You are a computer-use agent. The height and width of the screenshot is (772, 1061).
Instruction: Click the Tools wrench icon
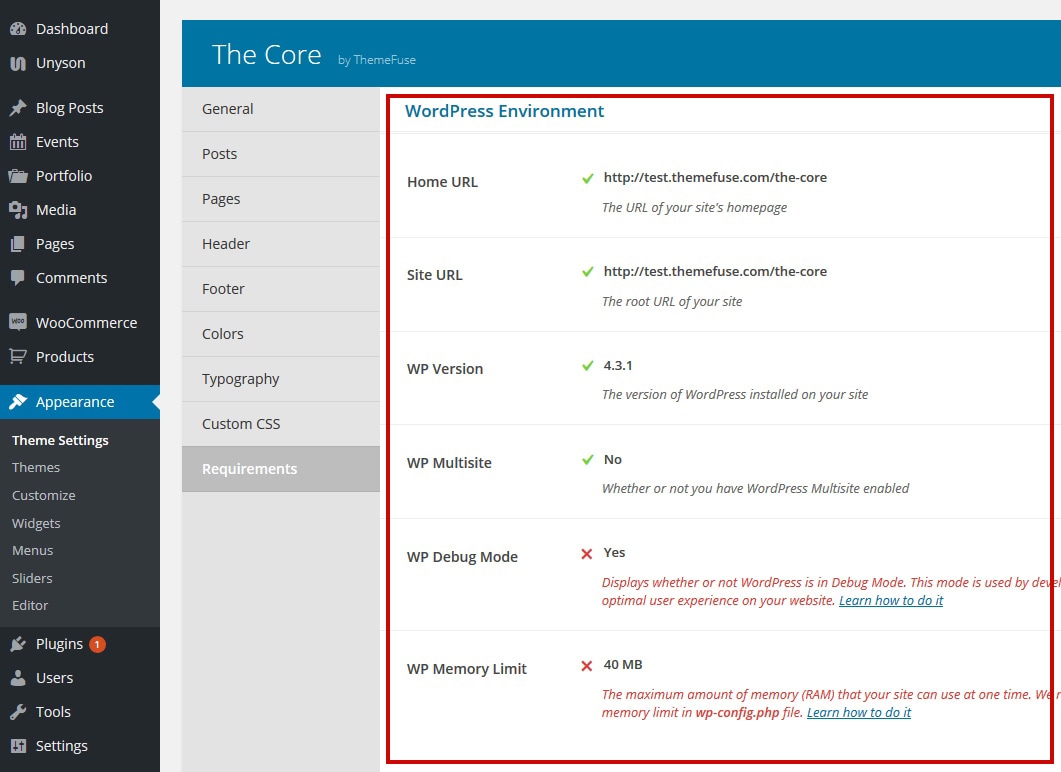(x=18, y=712)
